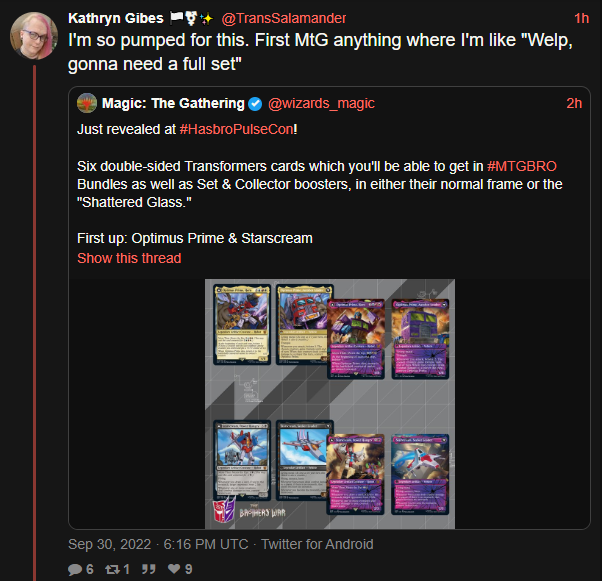Image resolution: width=602 pixels, height=581 pixels.
Task: Open Kathryn Gibes profile avatar
Action: 34,36
